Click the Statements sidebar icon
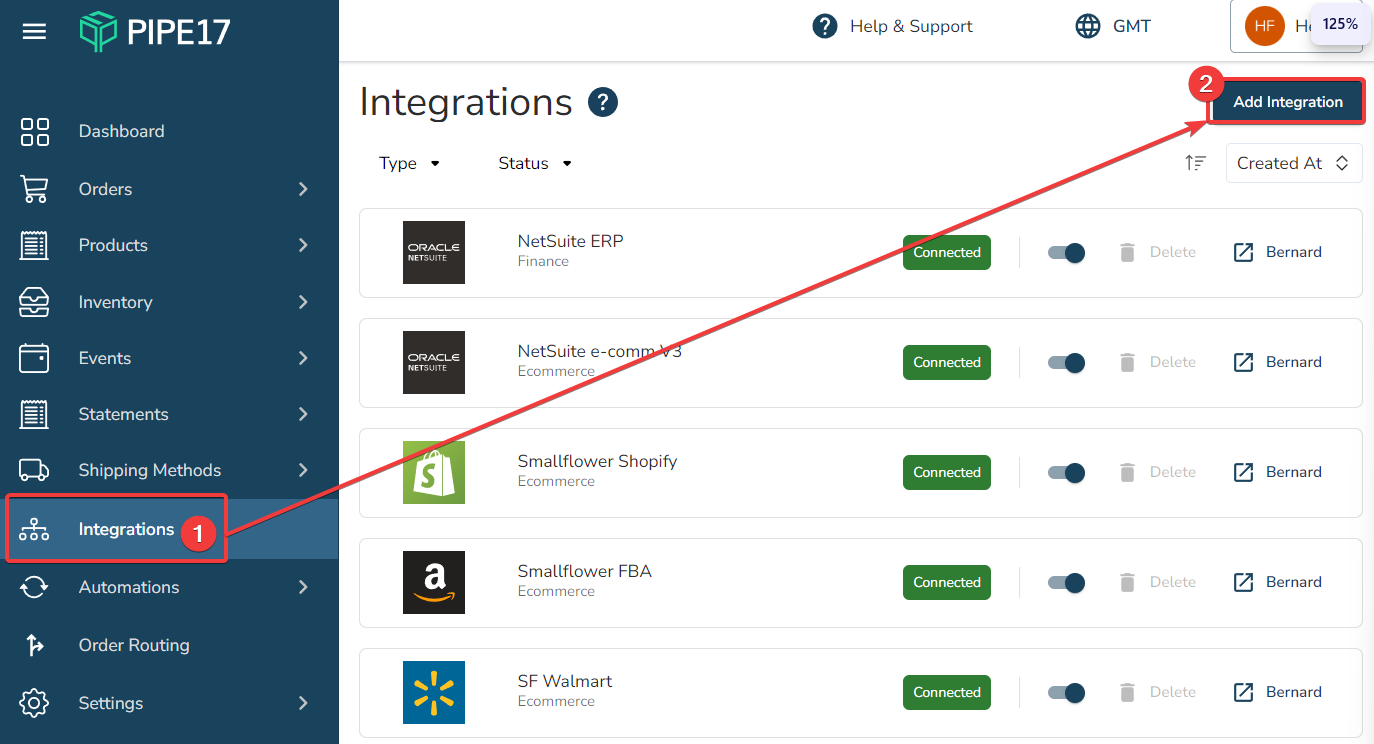This screenshot has width=1374, height=744. 34,414
